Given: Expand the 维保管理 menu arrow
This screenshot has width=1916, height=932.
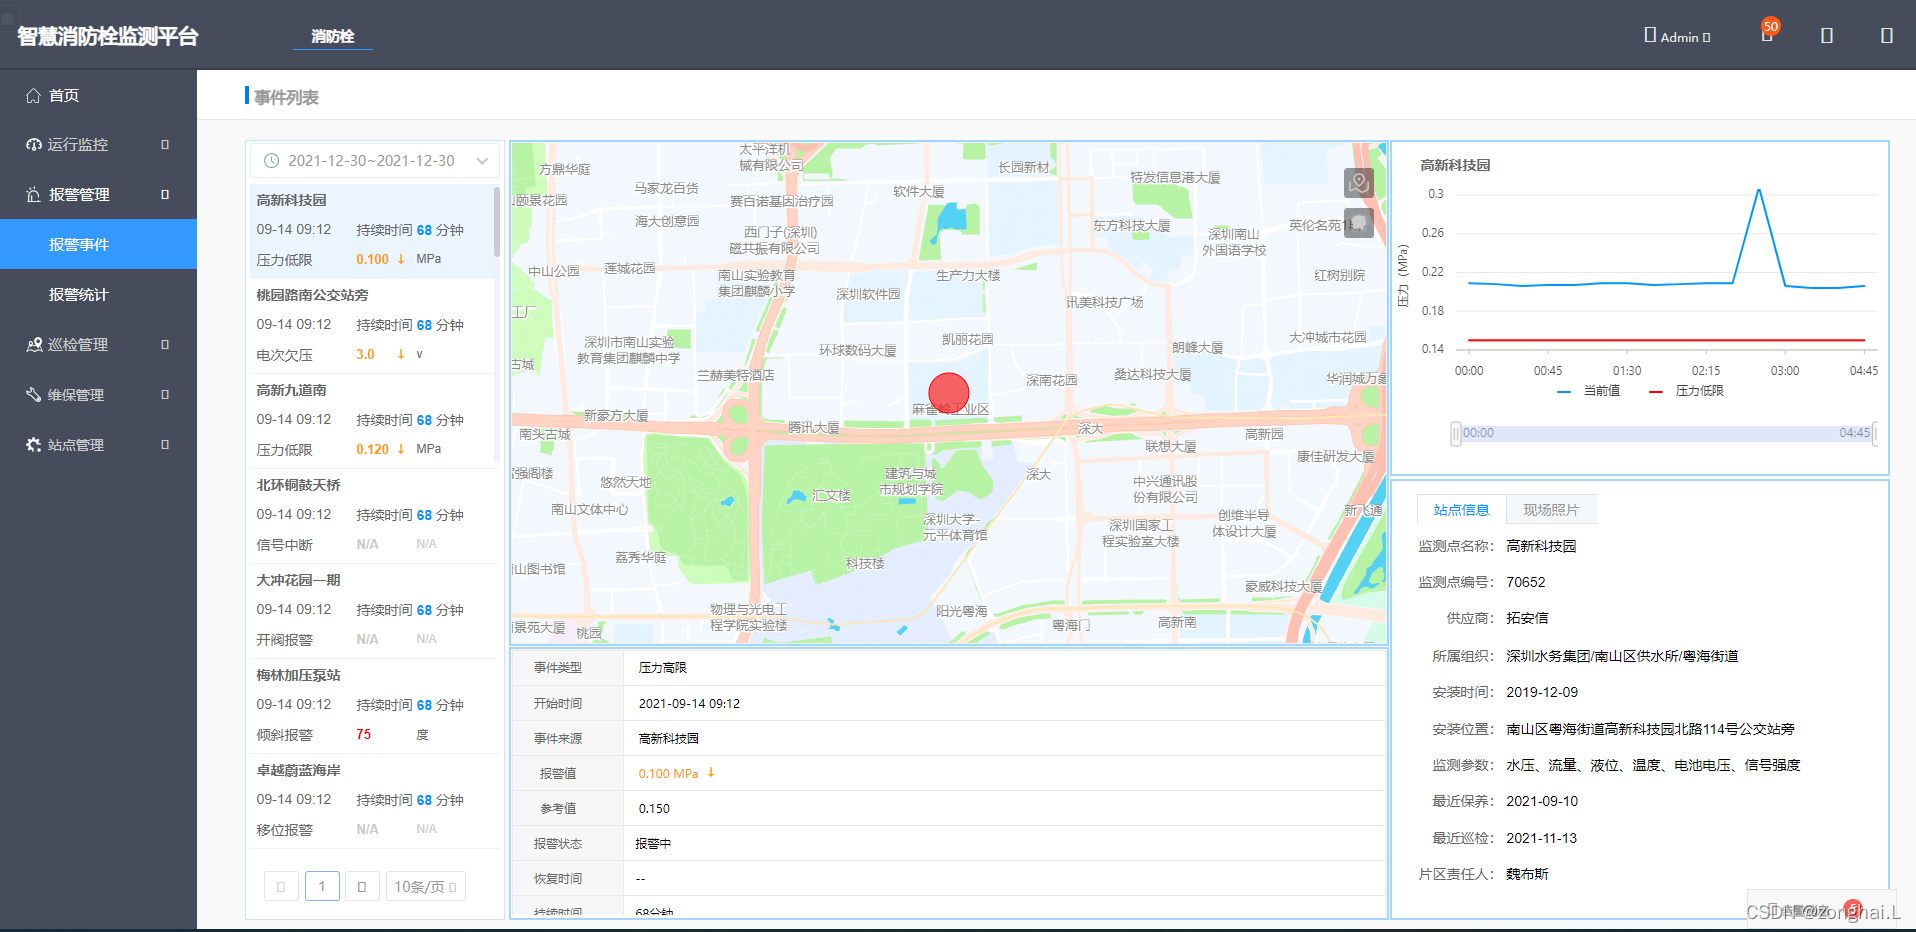Looking at the screenshot, I should point(165,395).
